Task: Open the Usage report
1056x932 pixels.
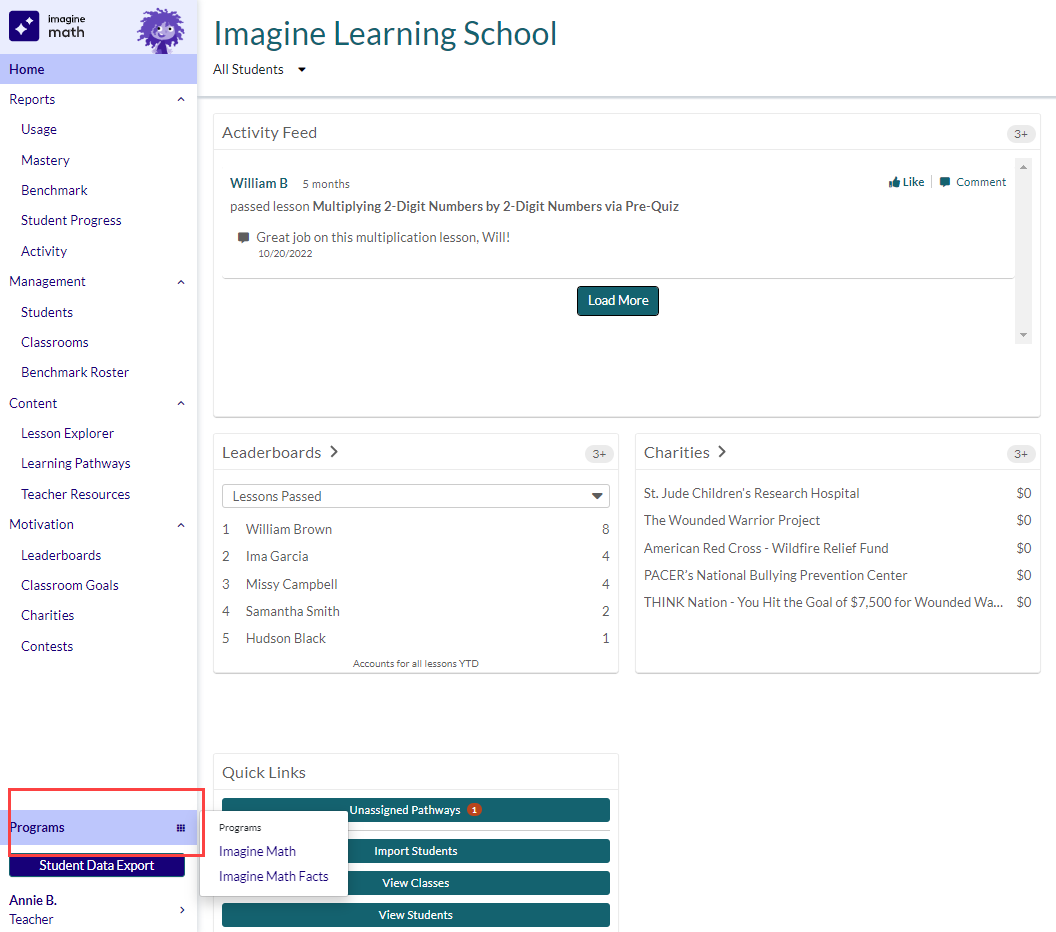Action: click(x=38, y=129)
